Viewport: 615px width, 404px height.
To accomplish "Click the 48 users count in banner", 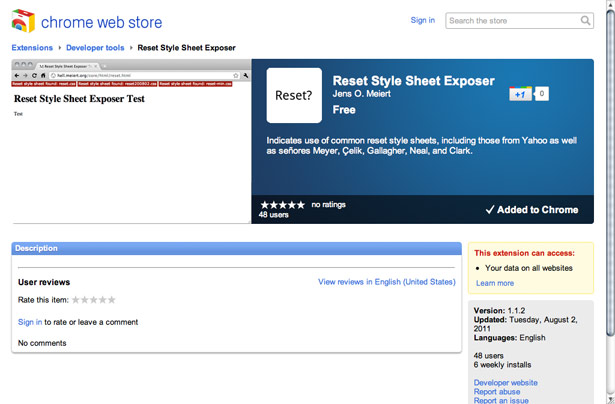I will click(274, 215).
